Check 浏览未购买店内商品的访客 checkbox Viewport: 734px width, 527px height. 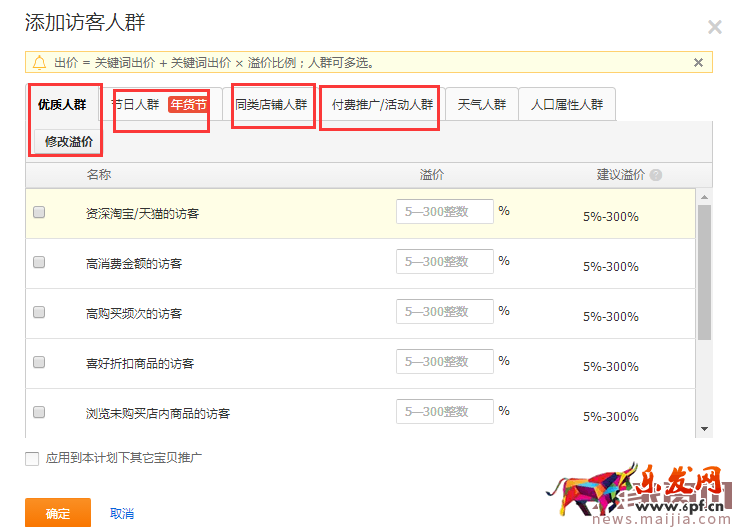pos(39,412)
